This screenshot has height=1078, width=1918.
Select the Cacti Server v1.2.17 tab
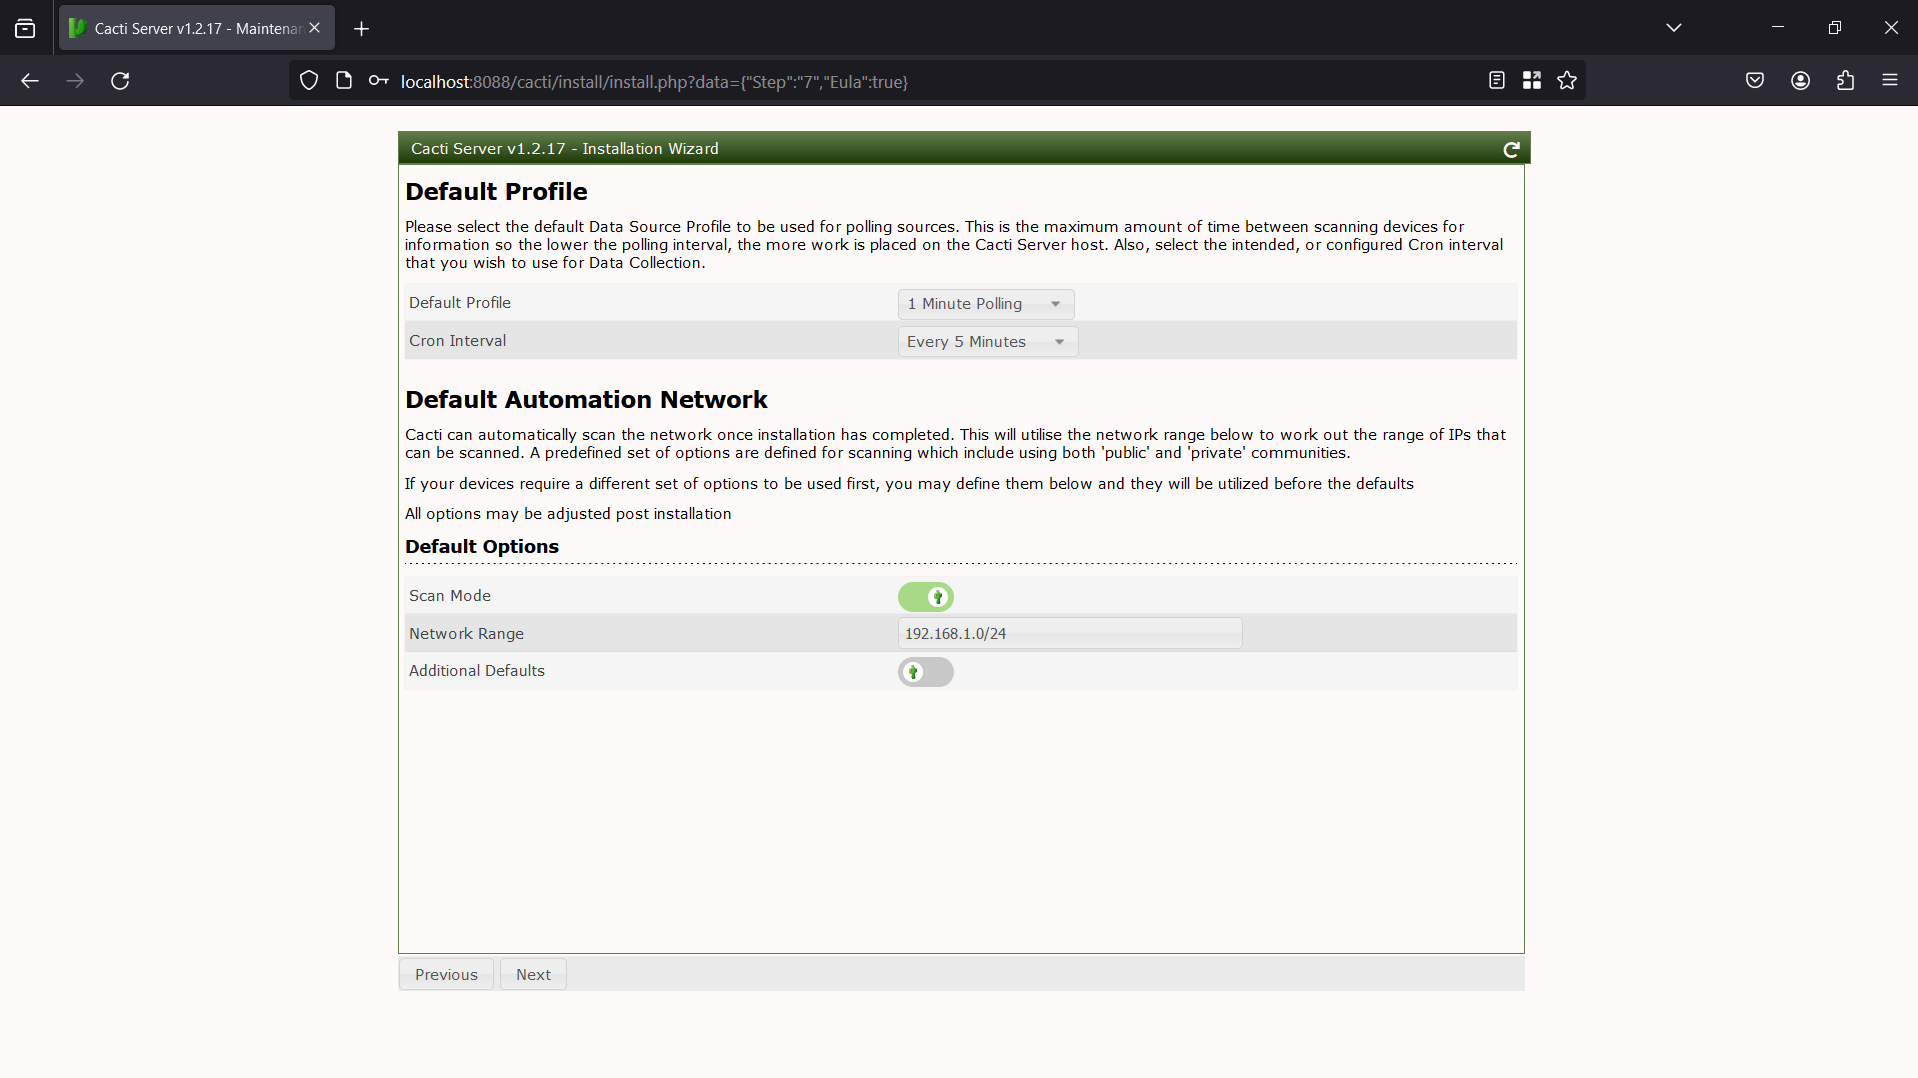pyautogui.click(x=197, y=28)
